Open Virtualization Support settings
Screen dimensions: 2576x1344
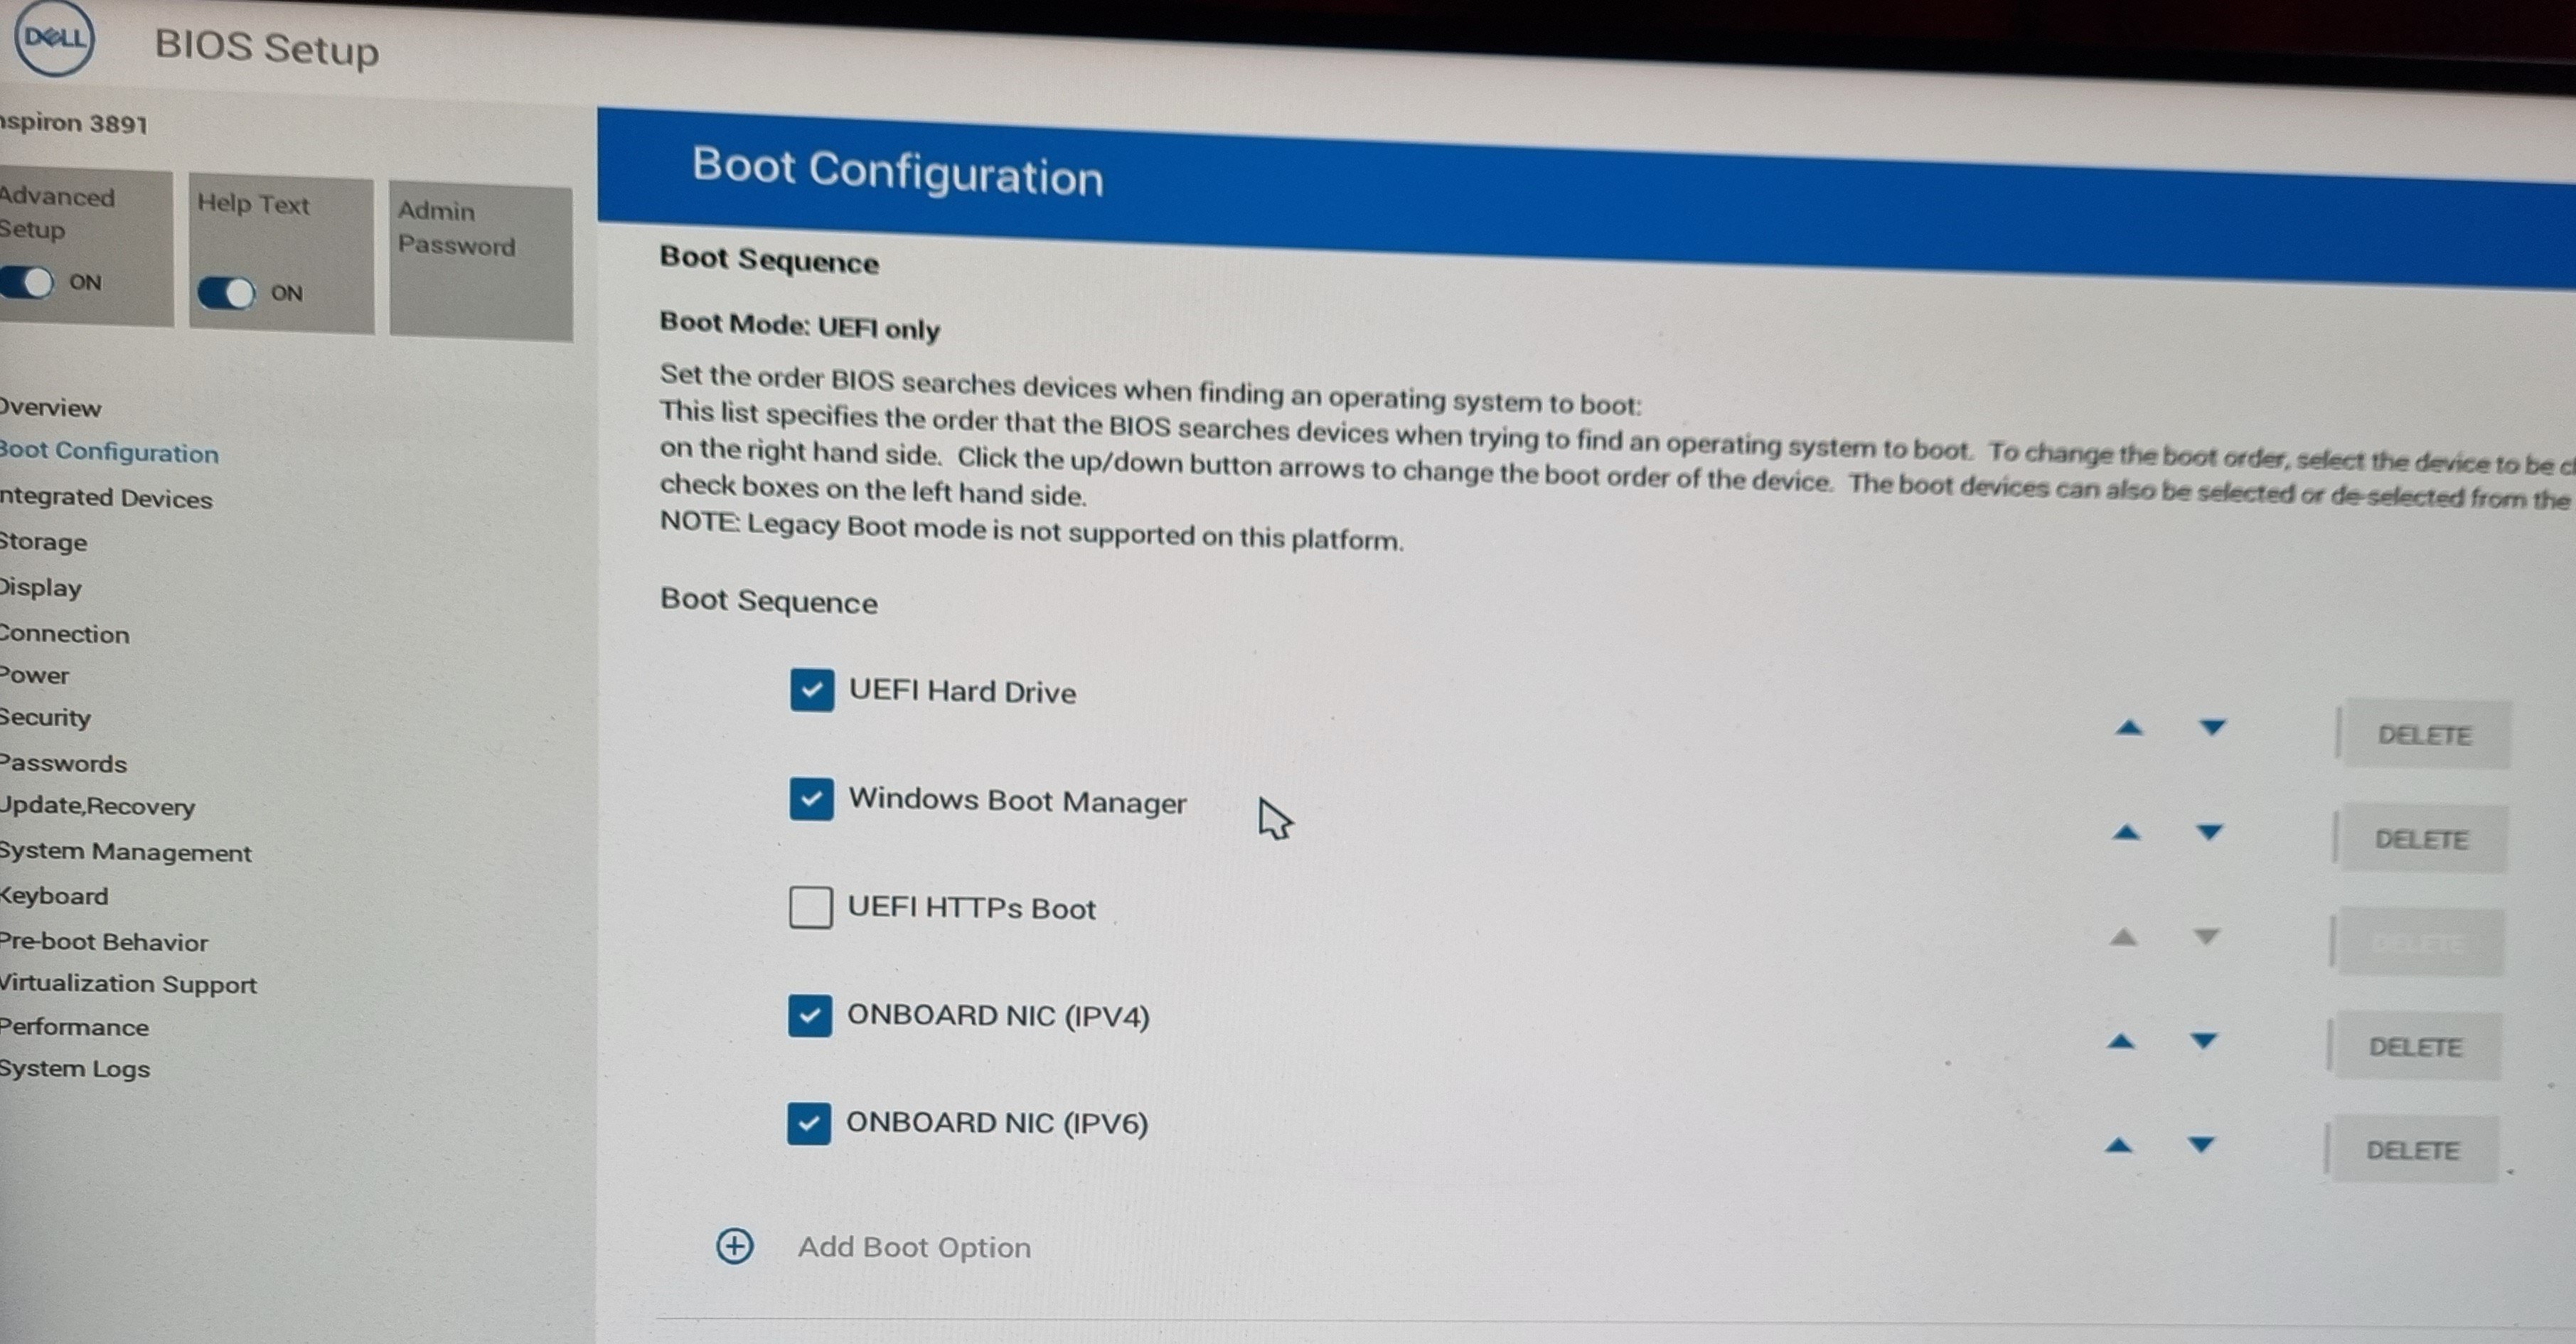[128, 984]
